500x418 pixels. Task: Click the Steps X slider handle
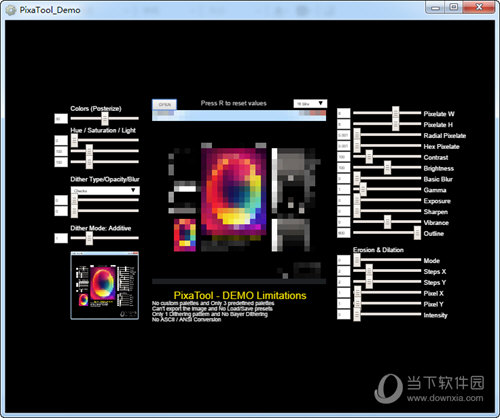pos(369,271)
